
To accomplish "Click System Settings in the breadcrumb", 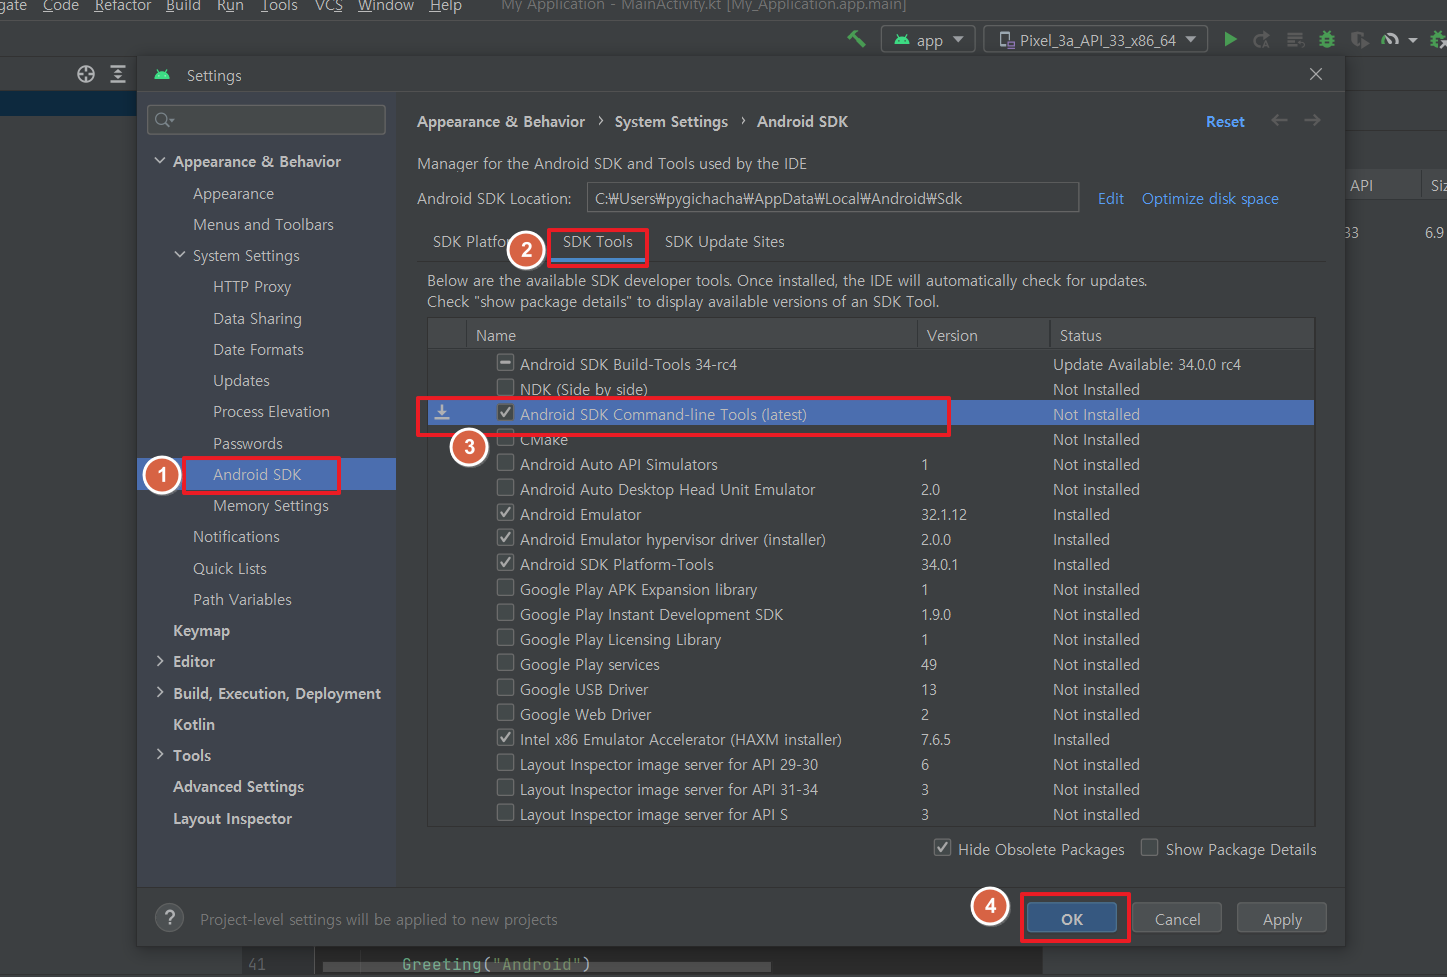I will (671, 121).
